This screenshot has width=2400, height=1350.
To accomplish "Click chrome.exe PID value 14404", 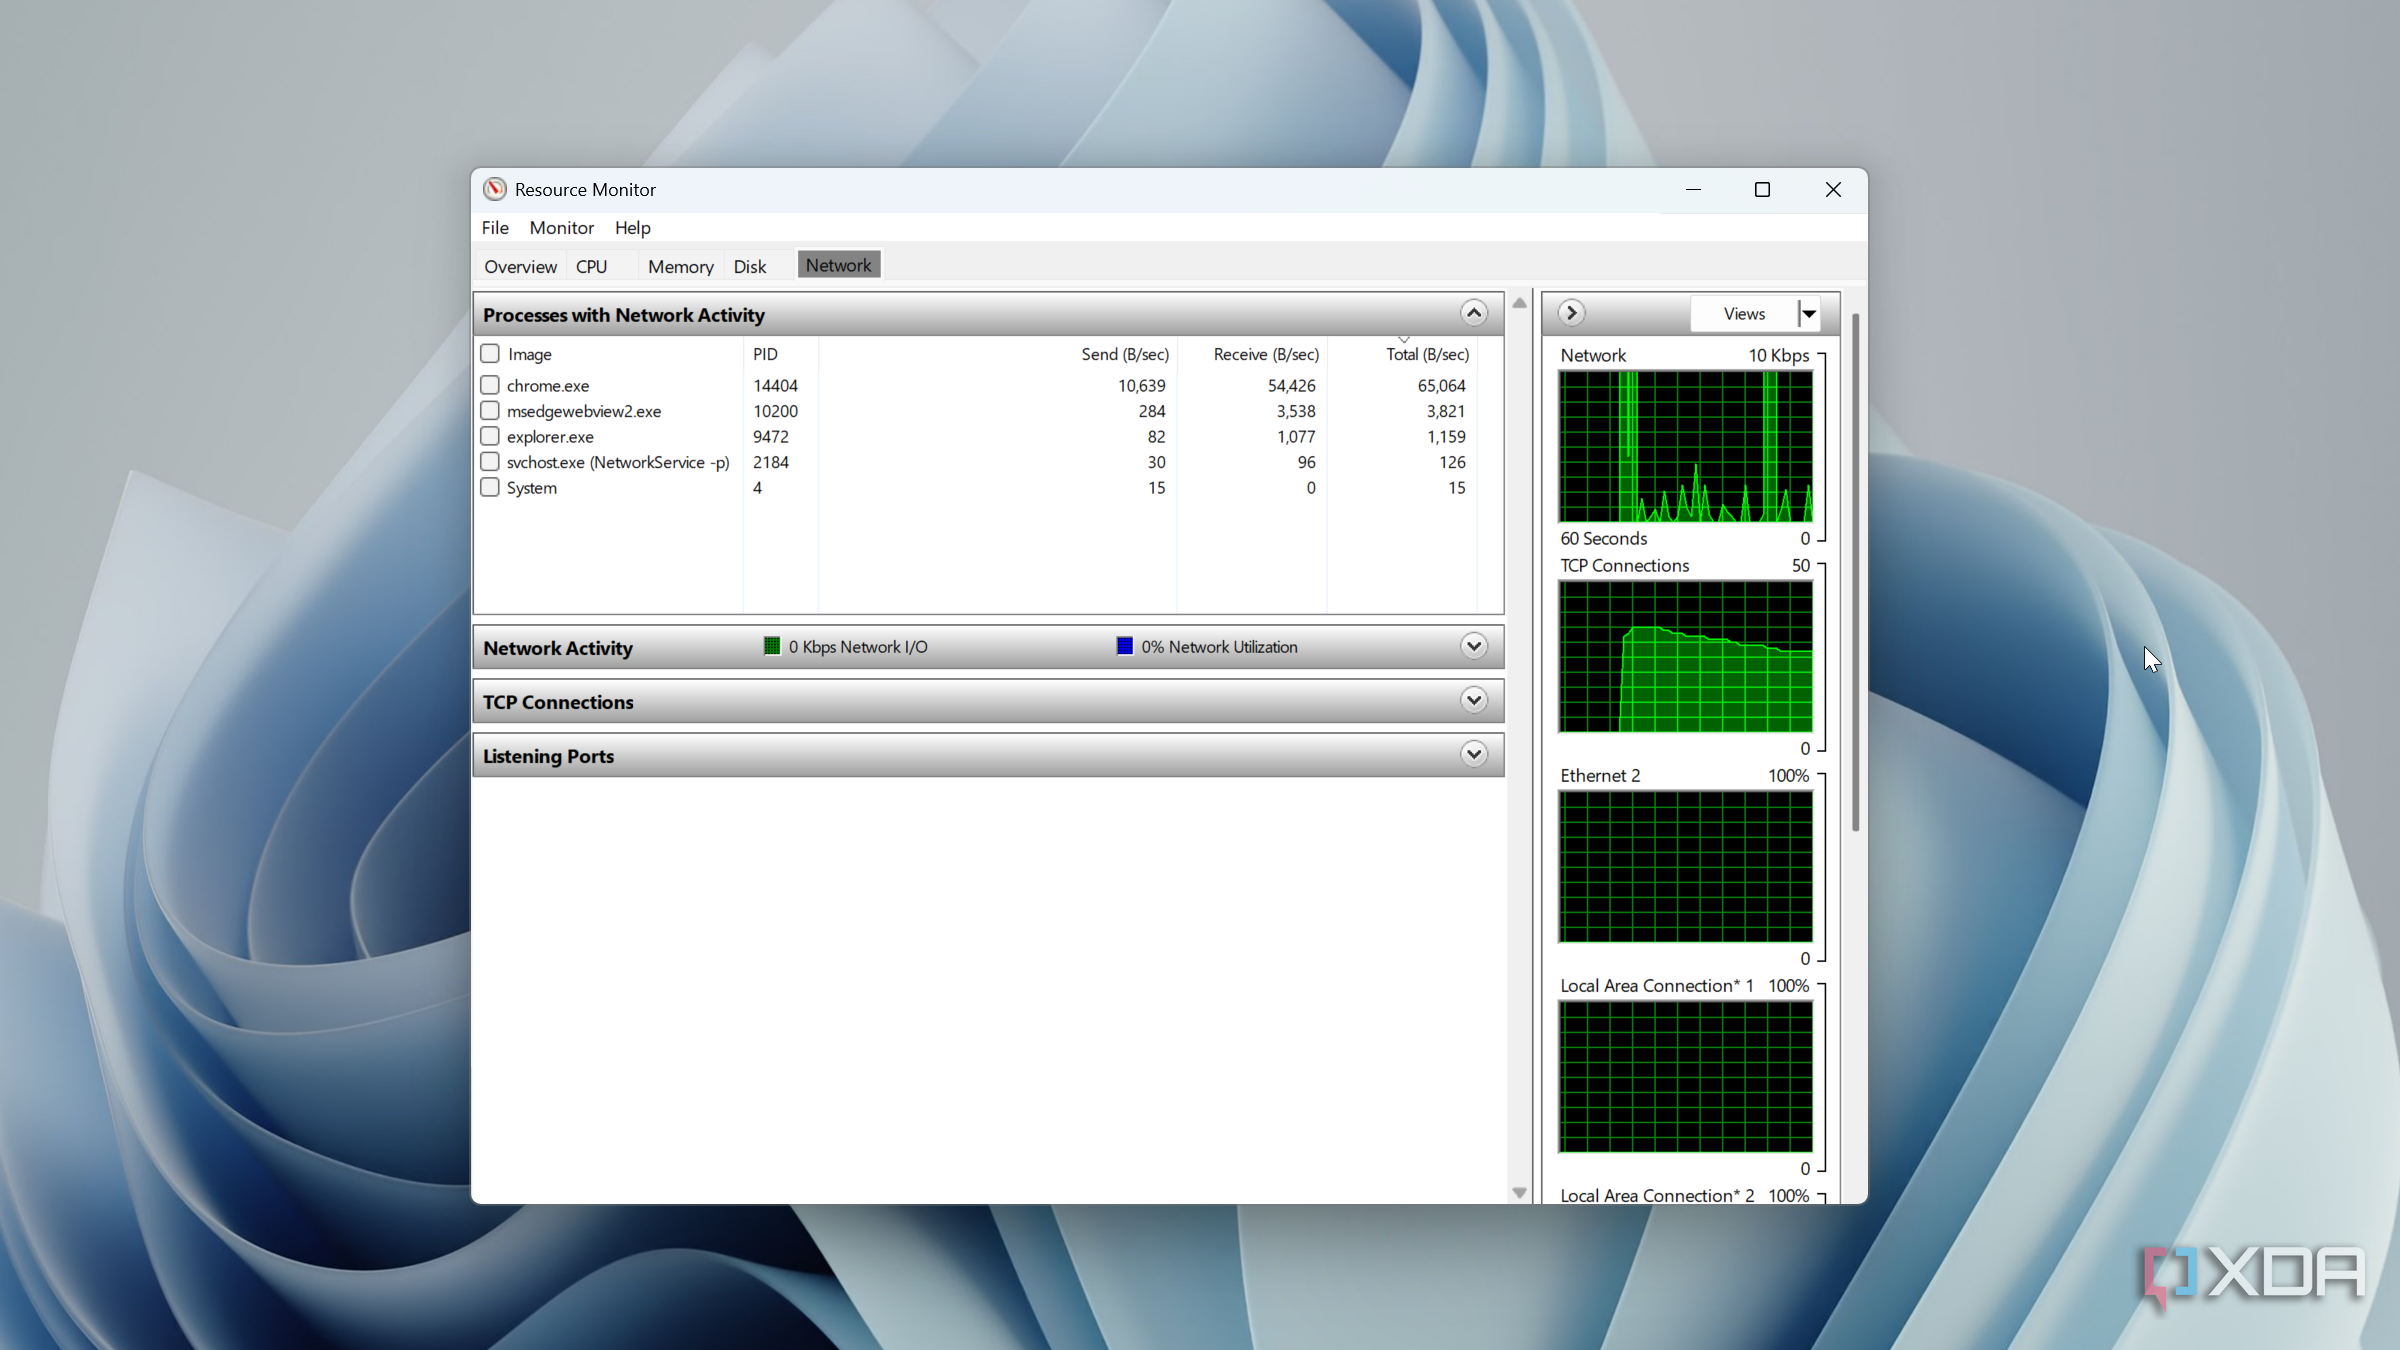I will 776,386.
